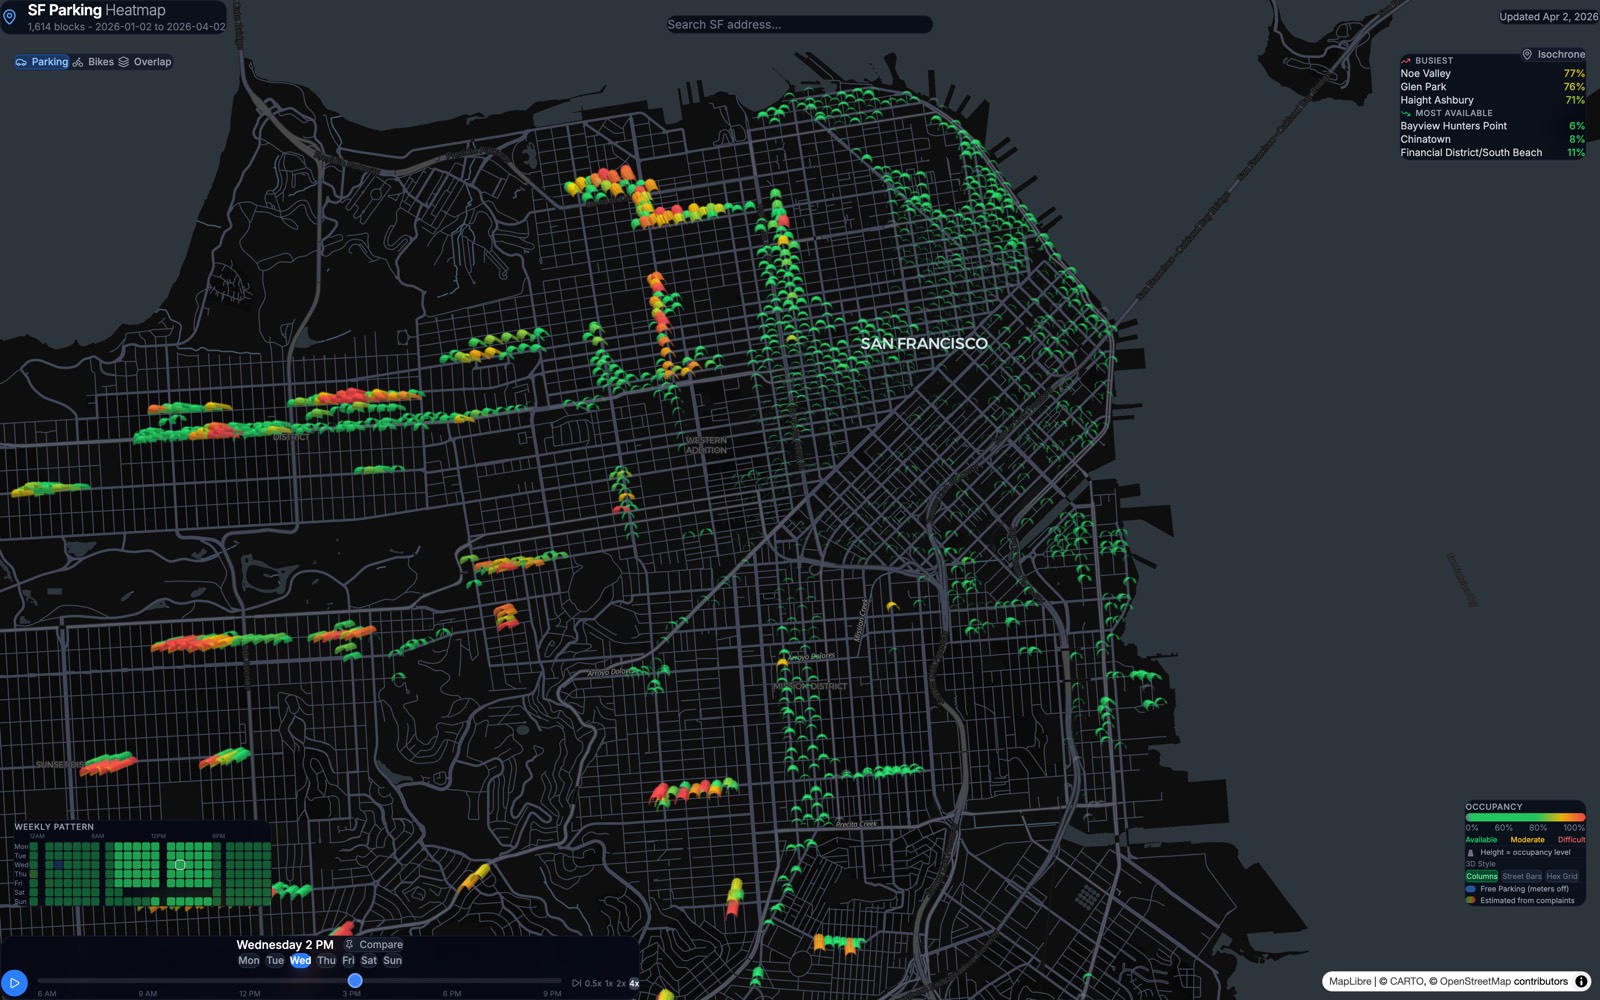The width and height of the screenshot is (1600, 1000).
Task: Select the Sat day toggle
Action: pyautogui.click(x=368, y=960)
